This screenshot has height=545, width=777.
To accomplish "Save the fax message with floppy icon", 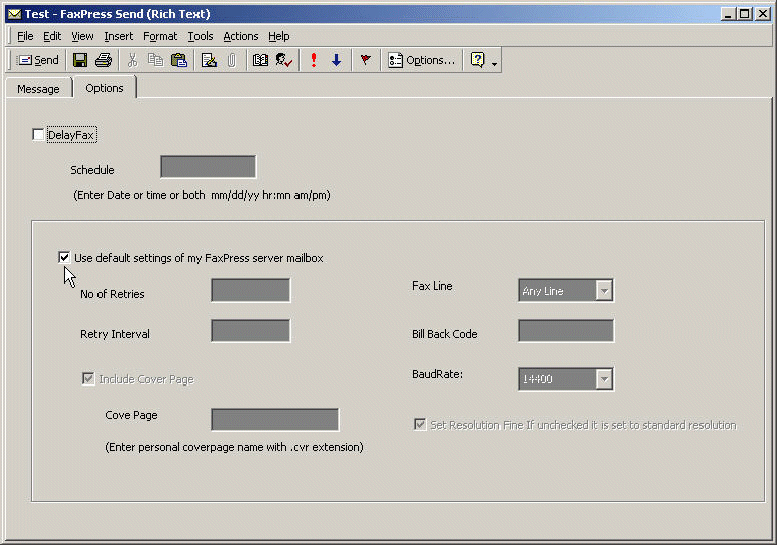I will click(x=80, y=60).
